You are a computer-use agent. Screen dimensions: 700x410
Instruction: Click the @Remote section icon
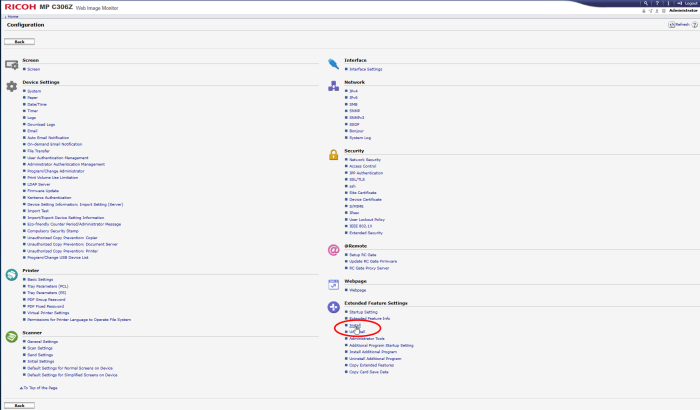[333, 250]
